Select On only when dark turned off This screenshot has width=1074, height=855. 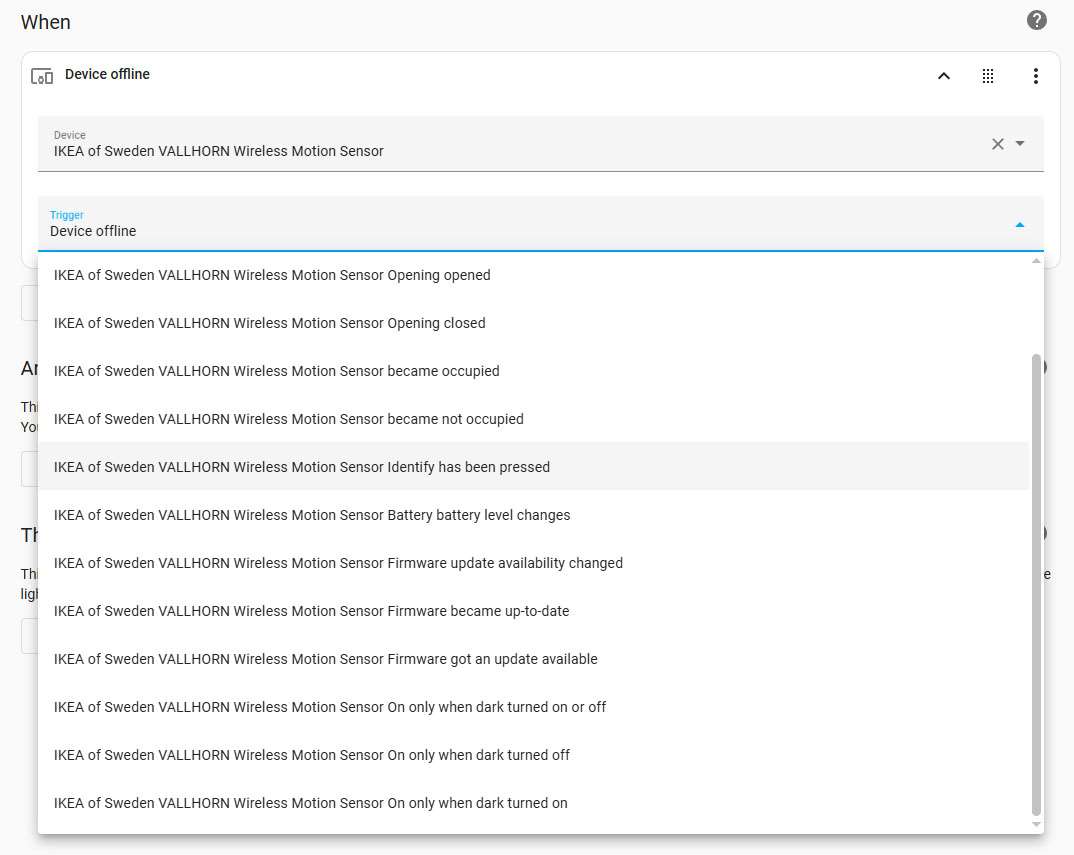coord(311,755)
